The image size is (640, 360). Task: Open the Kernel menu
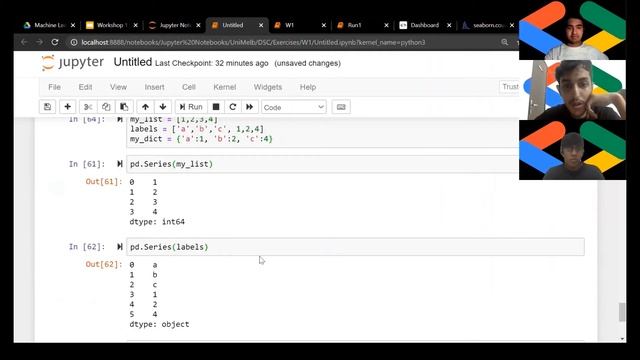(224, 87)
